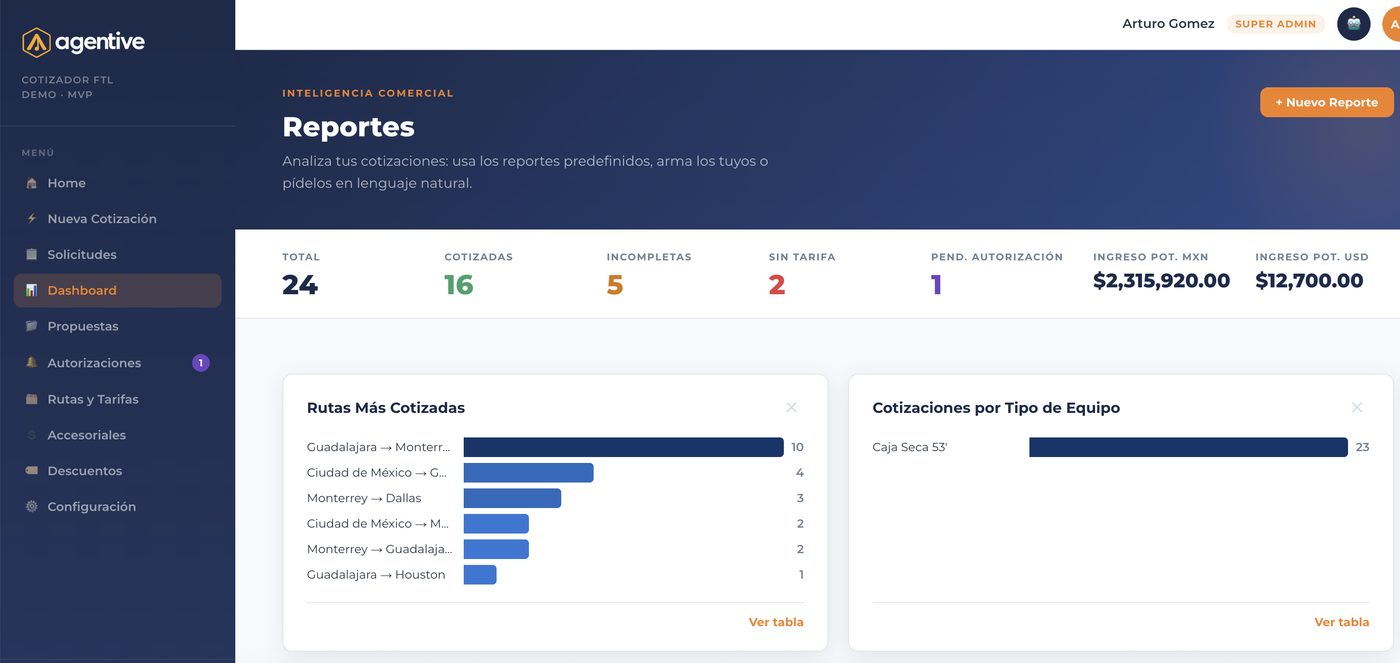This screenshot has width=1400, height=663.
Task: Click the Accesoriales dollar icon
Action: [x=31, y=435]
